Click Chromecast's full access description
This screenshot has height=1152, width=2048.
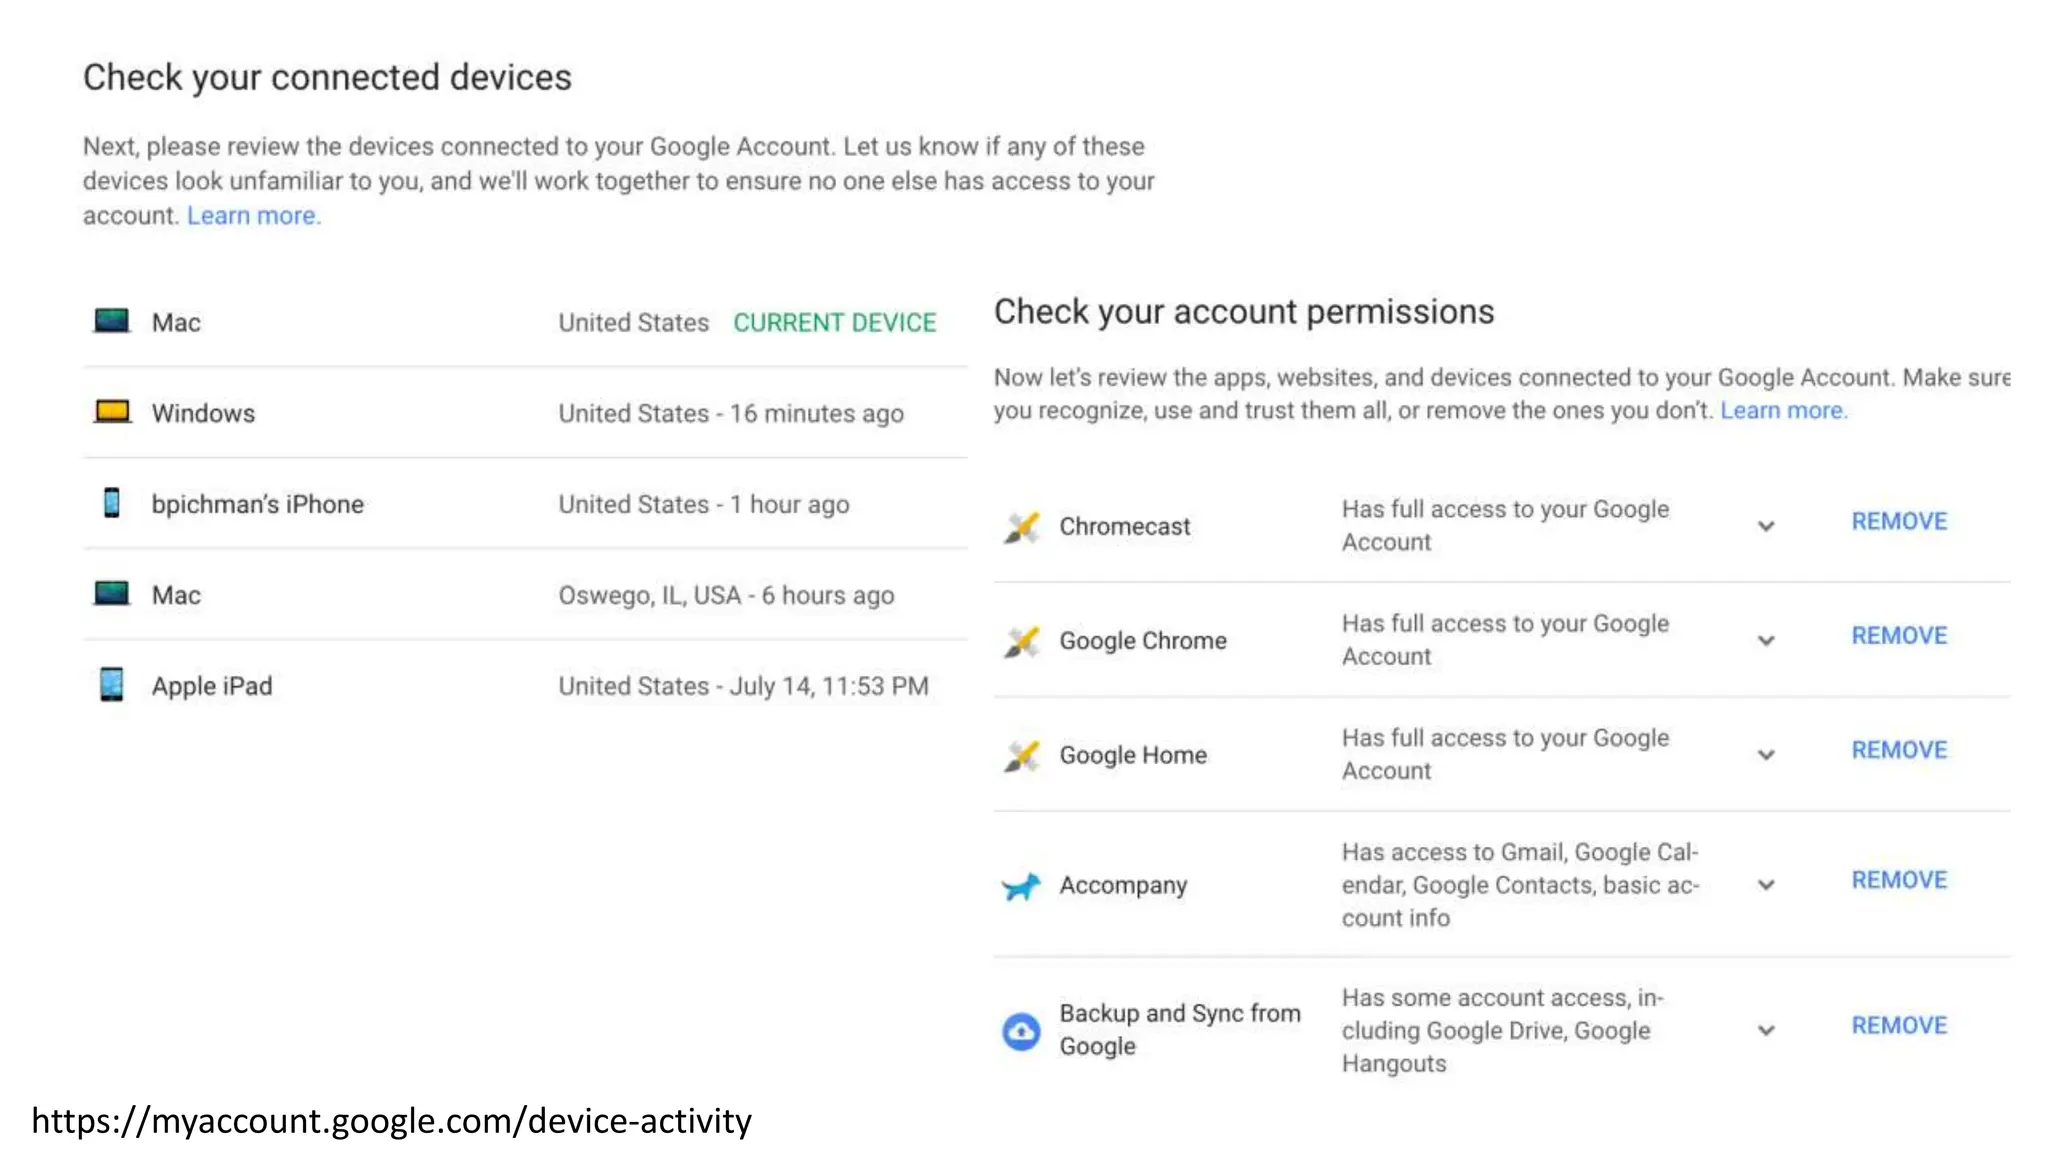pyautogui.click(x=1505, y=525)
